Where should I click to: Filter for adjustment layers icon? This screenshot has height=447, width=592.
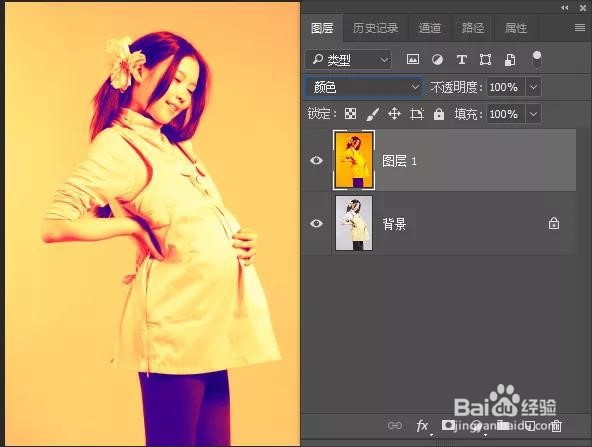pos(437,60)
